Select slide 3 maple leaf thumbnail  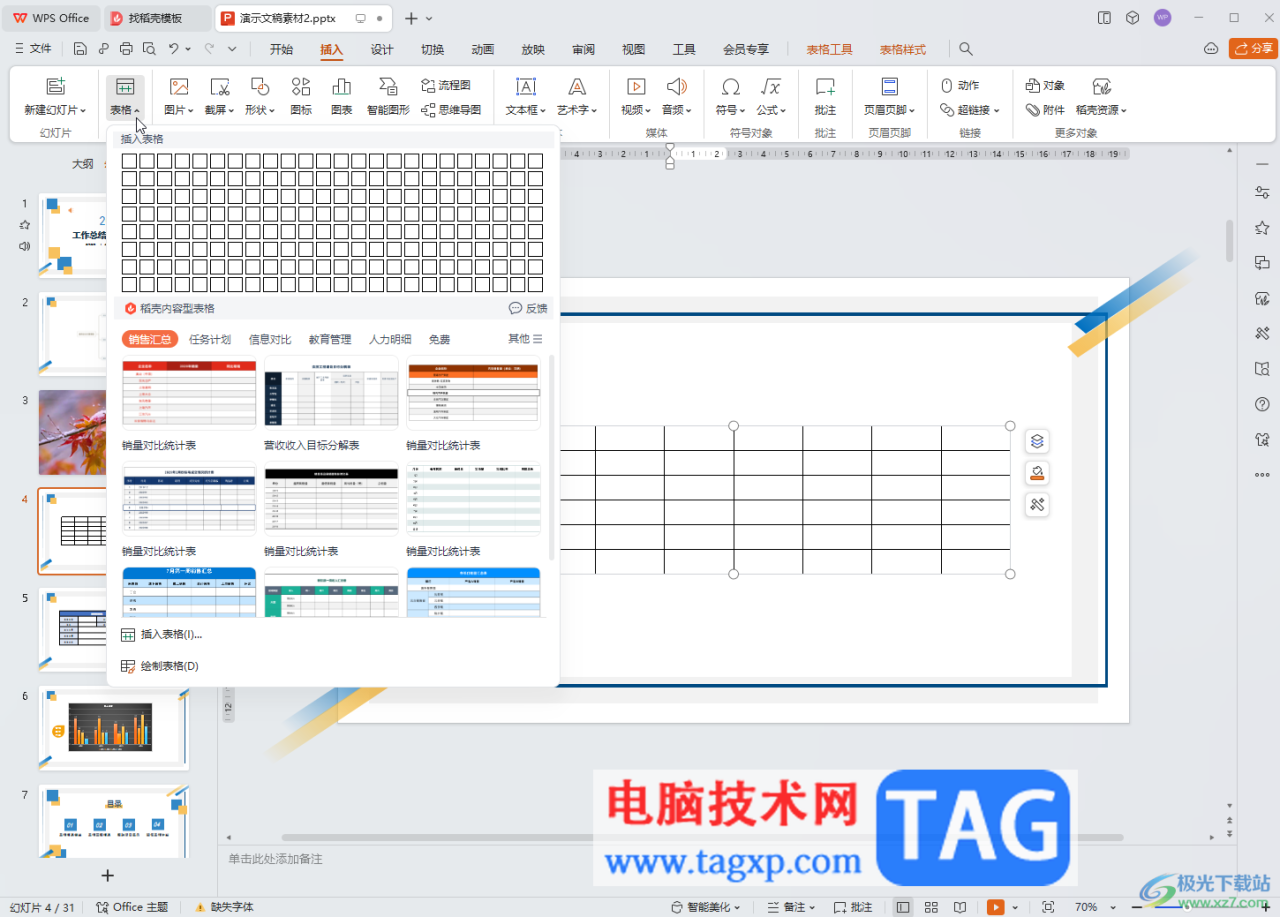pyautogui.click(x=71, y=433)
